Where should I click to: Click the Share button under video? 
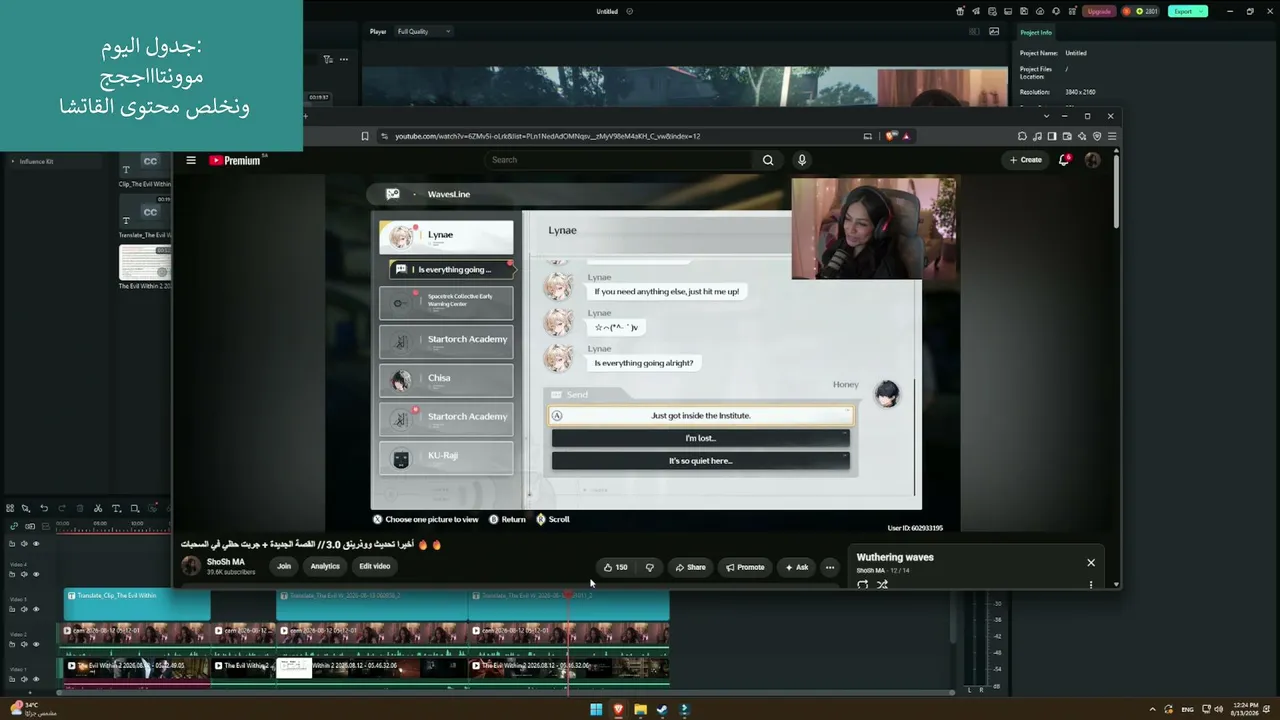(x=690, y=567)
